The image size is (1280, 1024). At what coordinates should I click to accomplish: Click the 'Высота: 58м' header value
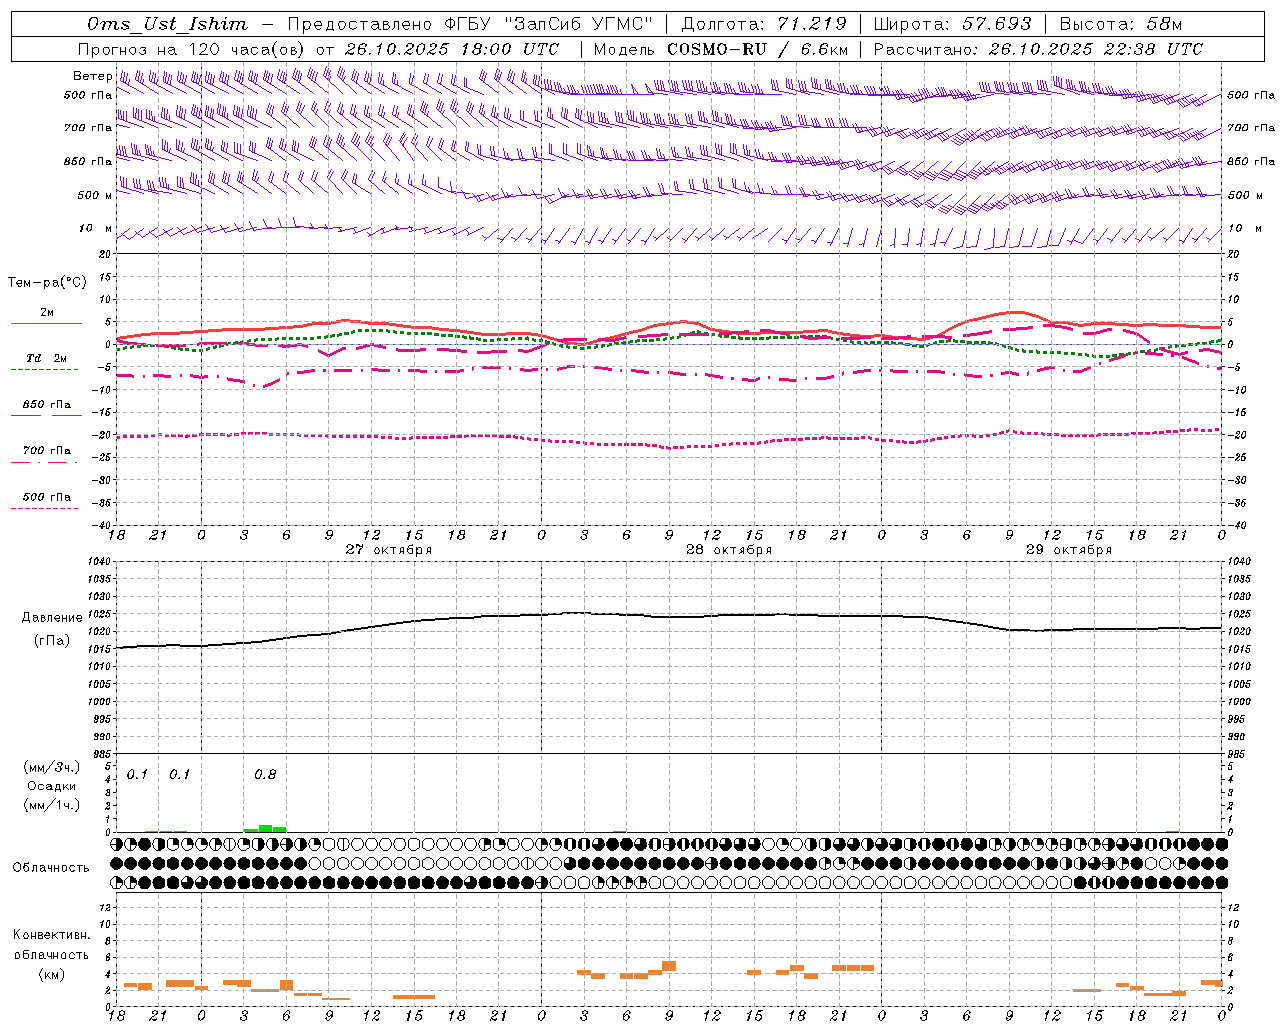[1120, 24]
